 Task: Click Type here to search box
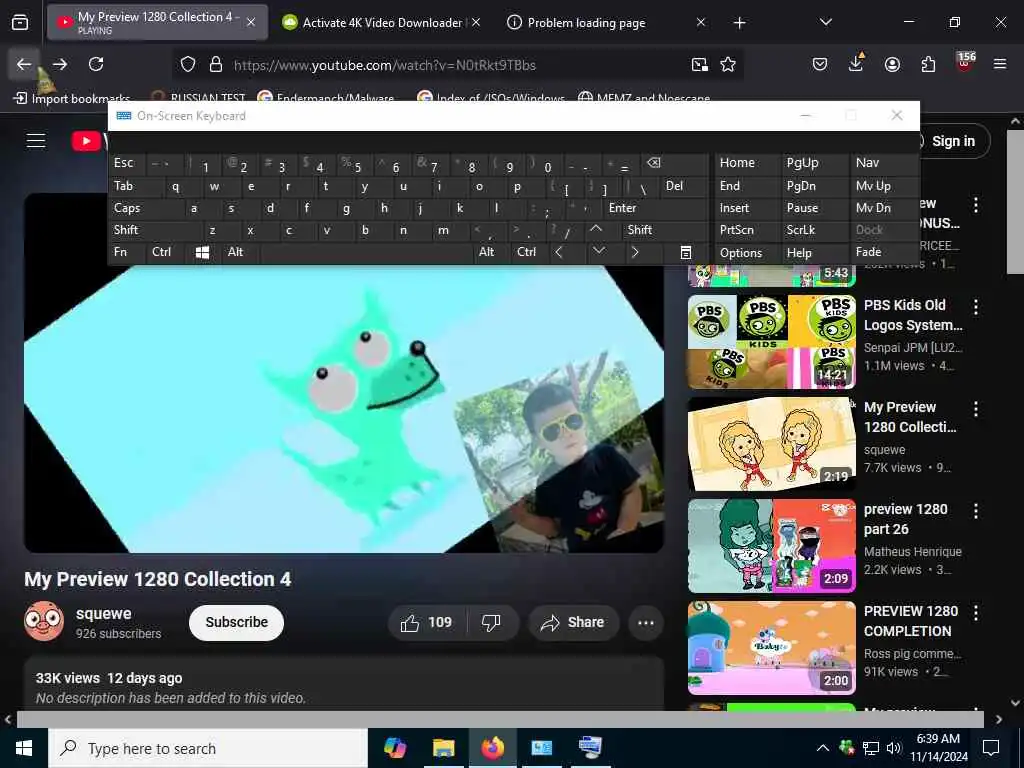(x=208, y=748)
